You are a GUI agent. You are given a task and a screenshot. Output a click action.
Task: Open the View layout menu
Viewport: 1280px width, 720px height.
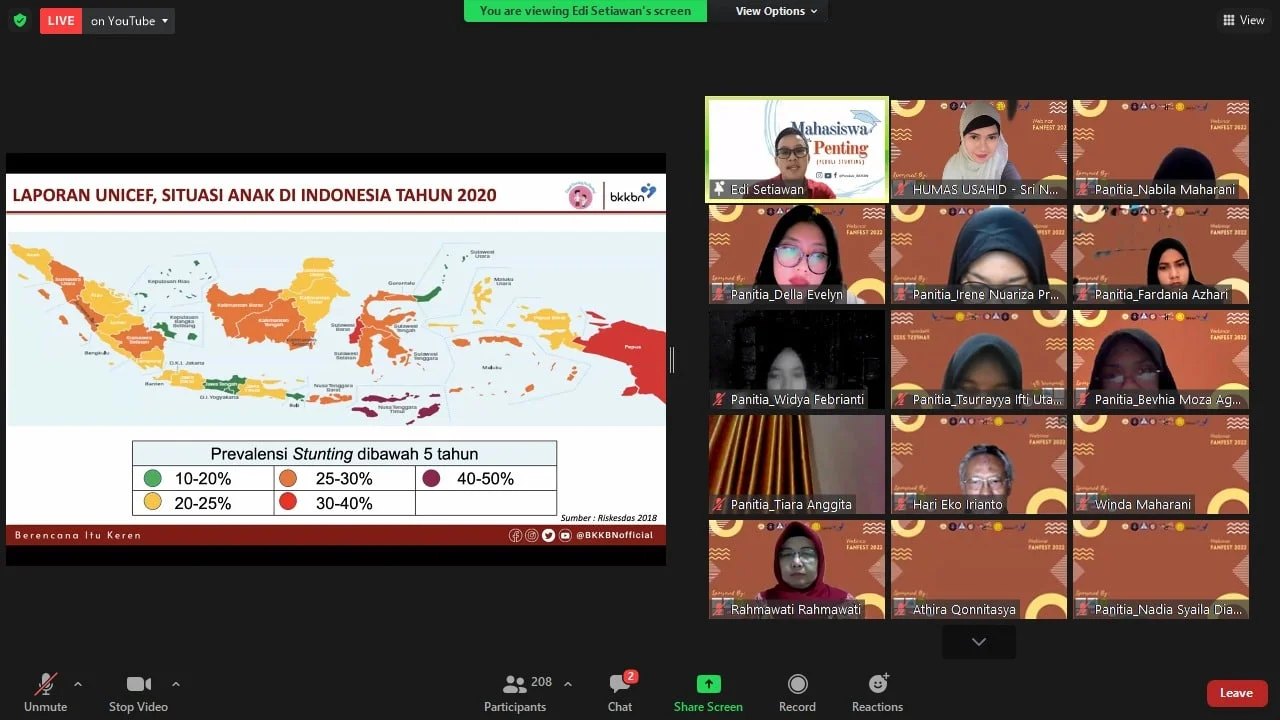click(x=1243, y=20)
